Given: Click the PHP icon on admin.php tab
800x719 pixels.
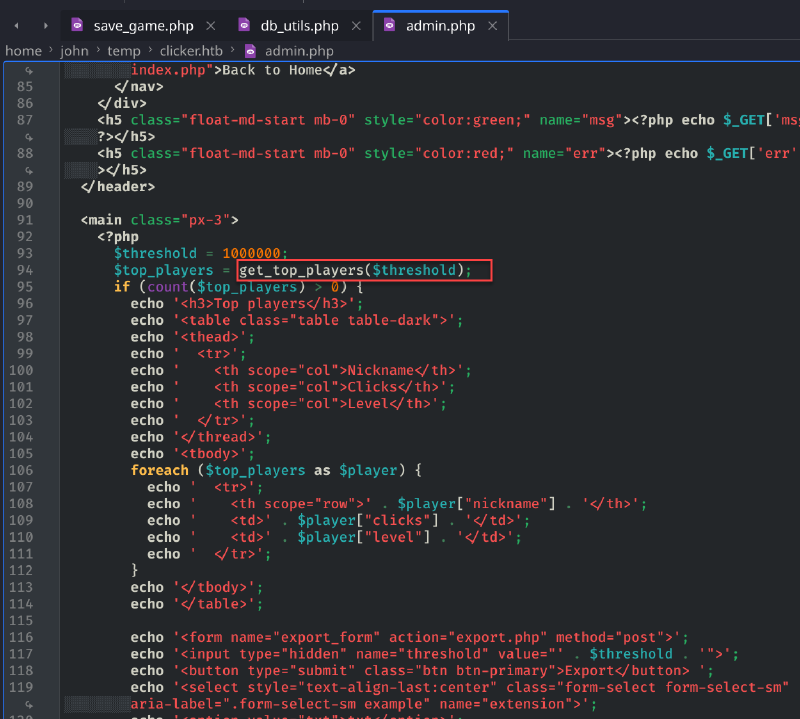Looking at the screenshot, I should click(389, 24).
